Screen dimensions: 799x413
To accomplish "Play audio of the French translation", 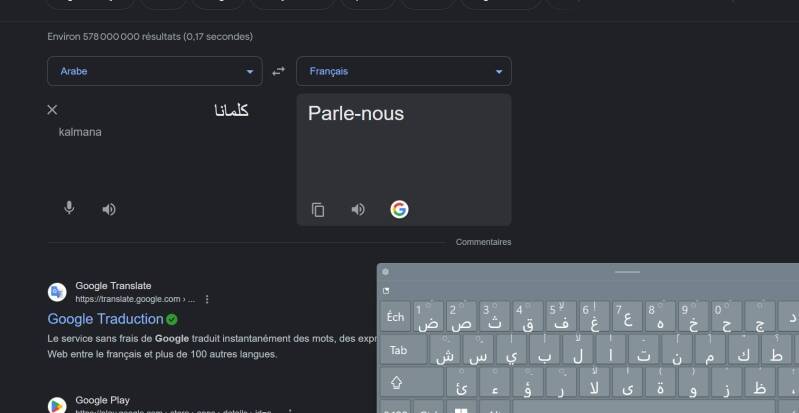I will pyautogui.click(x=358, y=210).
